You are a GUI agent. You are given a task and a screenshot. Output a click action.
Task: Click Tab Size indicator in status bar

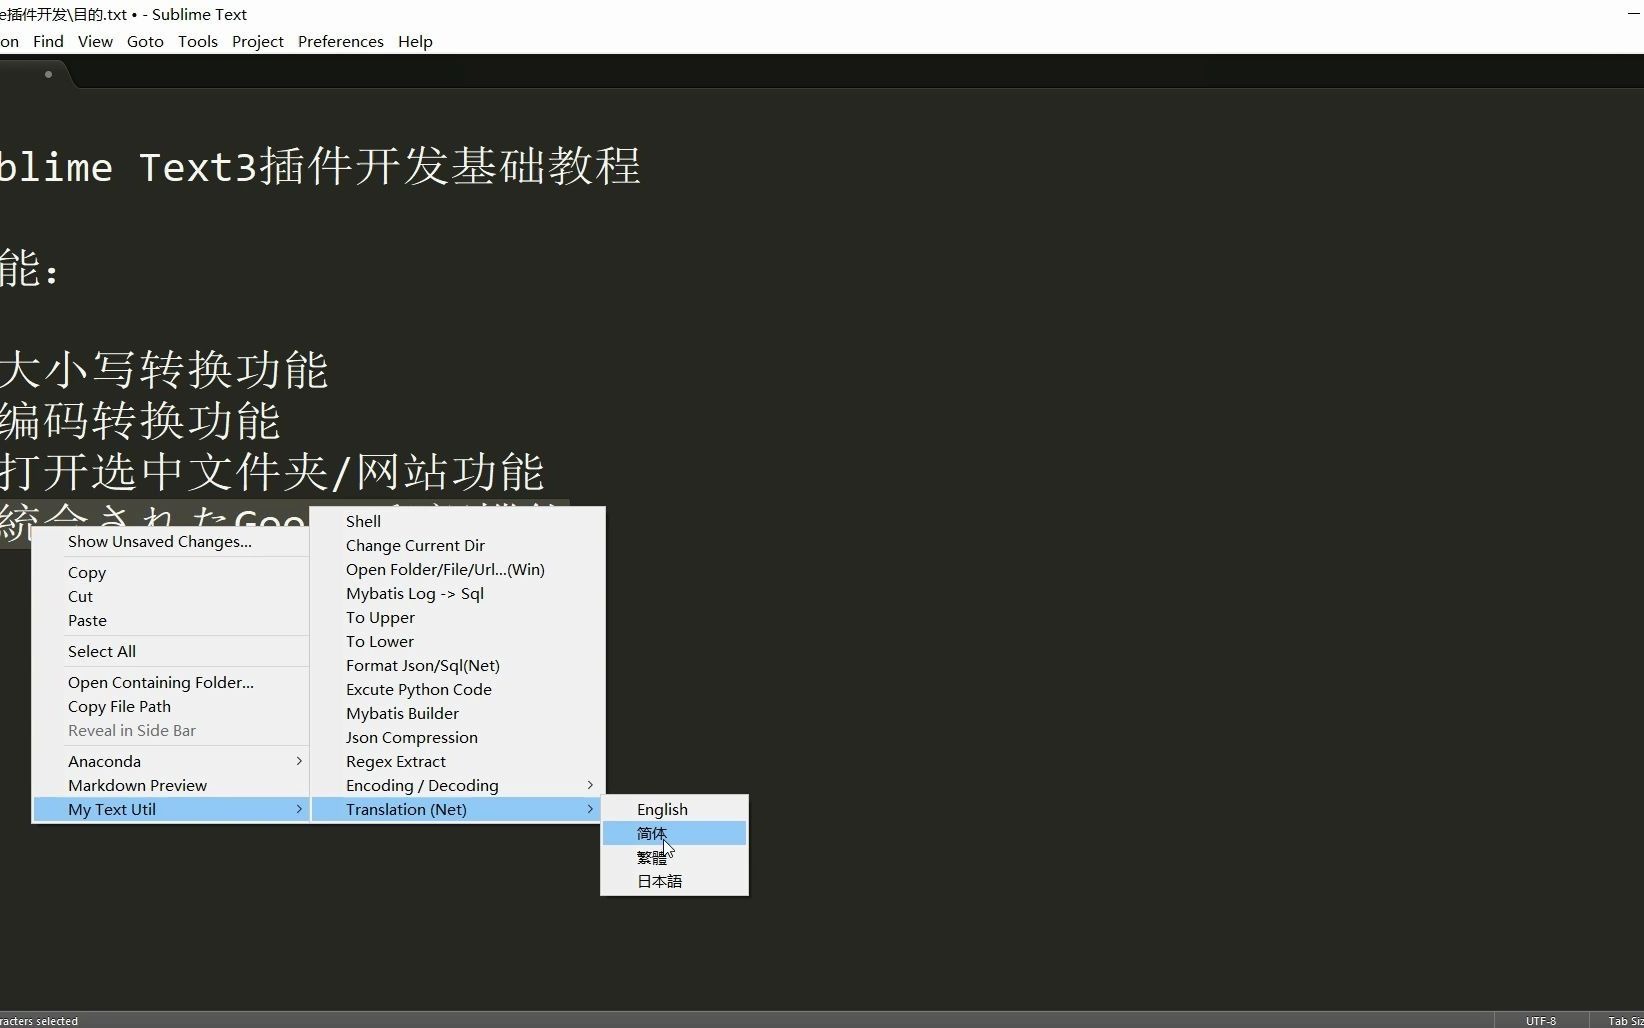pyautogui.click(x=1625, y=1021)
